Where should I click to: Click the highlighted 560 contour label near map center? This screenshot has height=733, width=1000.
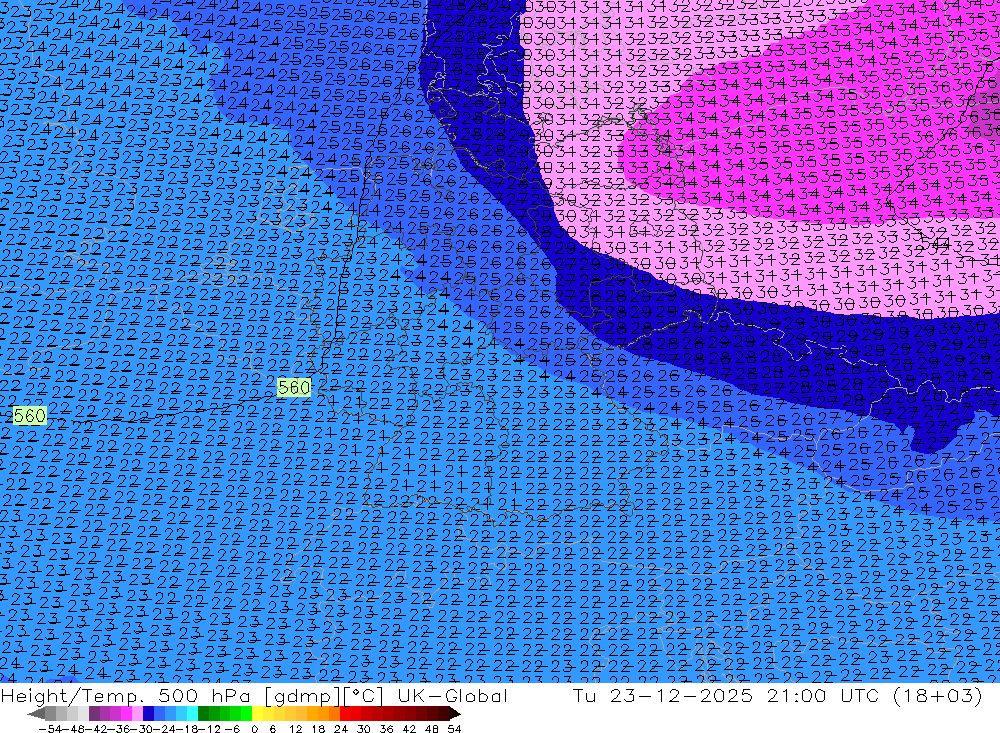[294, 387]
